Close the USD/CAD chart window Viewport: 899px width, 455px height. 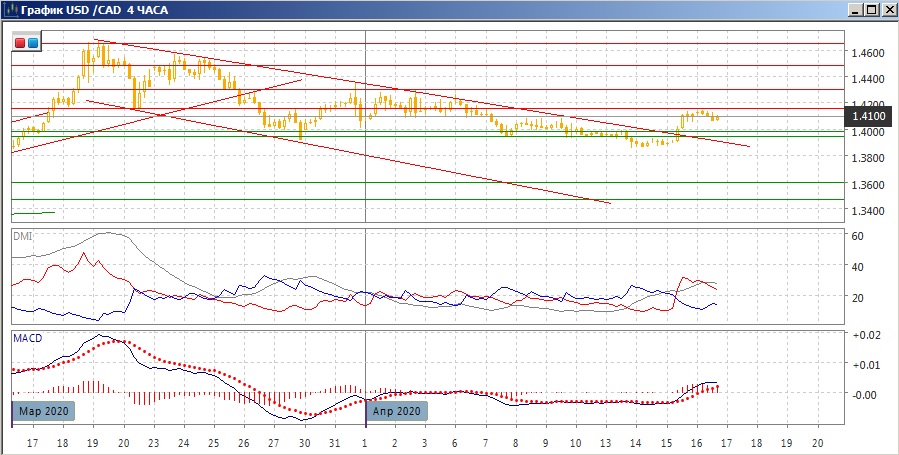click(887, 9)
